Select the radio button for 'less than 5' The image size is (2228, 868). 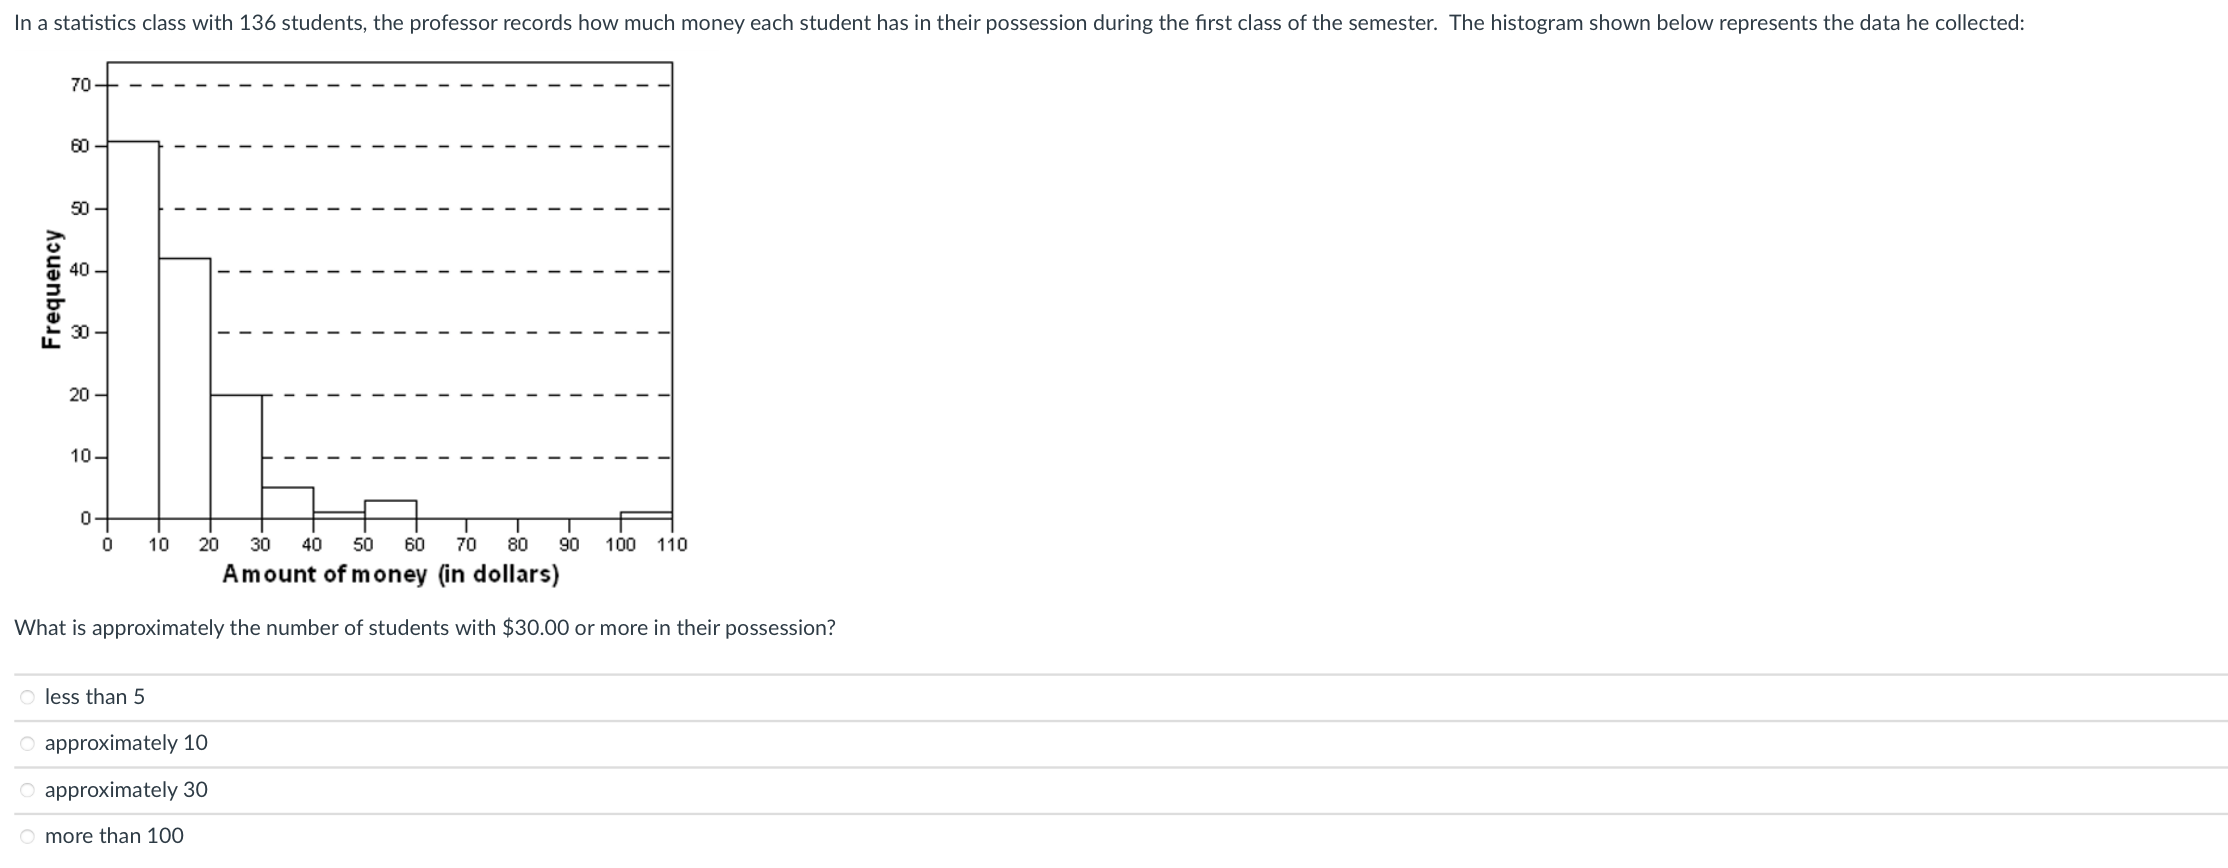(26, 697)
